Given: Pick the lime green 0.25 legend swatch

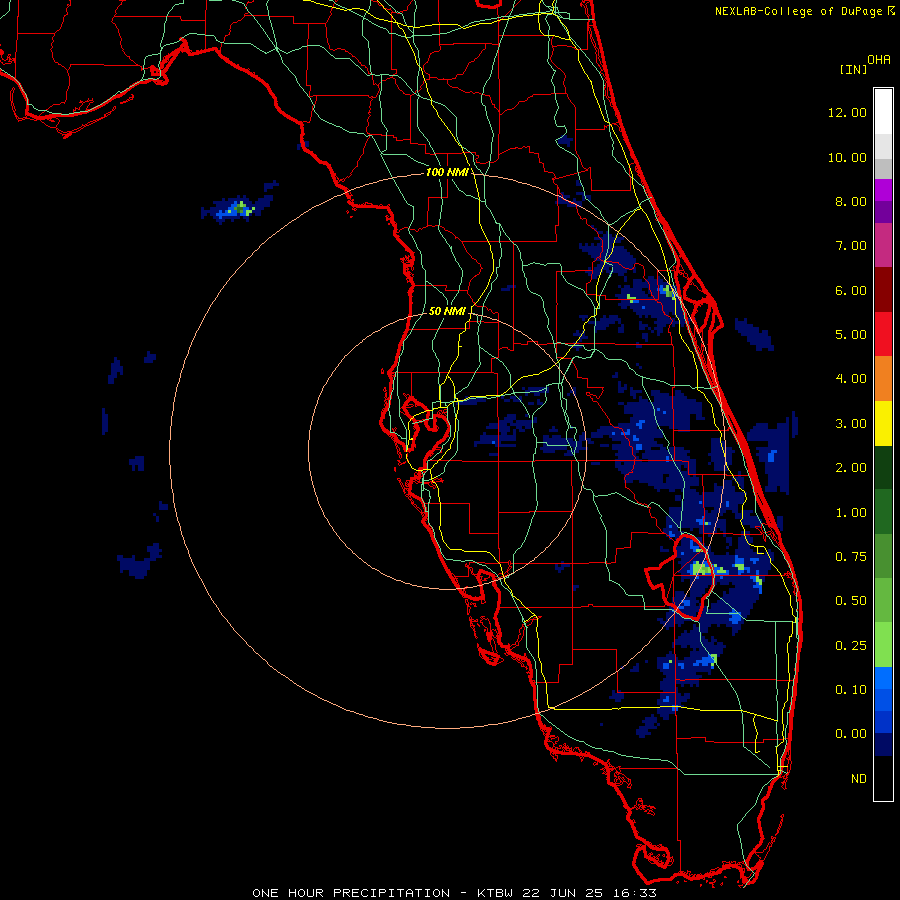Looking at the screenshot, I should pos(883,645).
